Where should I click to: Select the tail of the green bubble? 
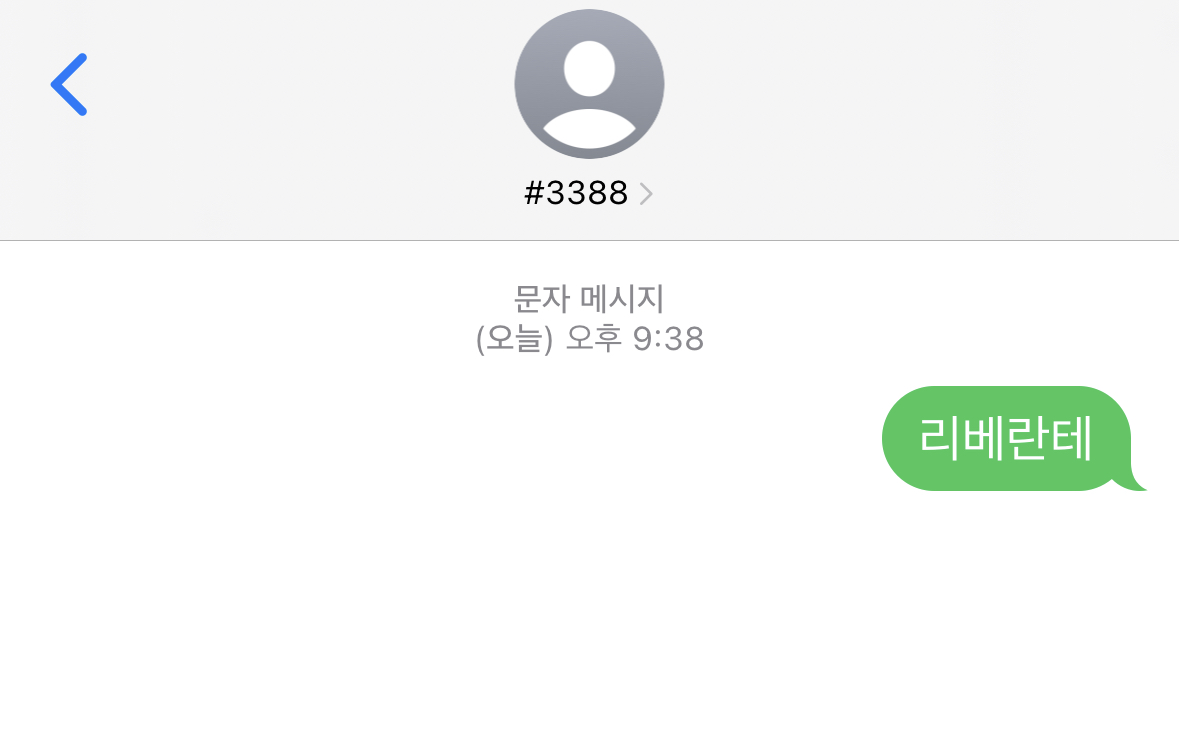coord(1129,481)
